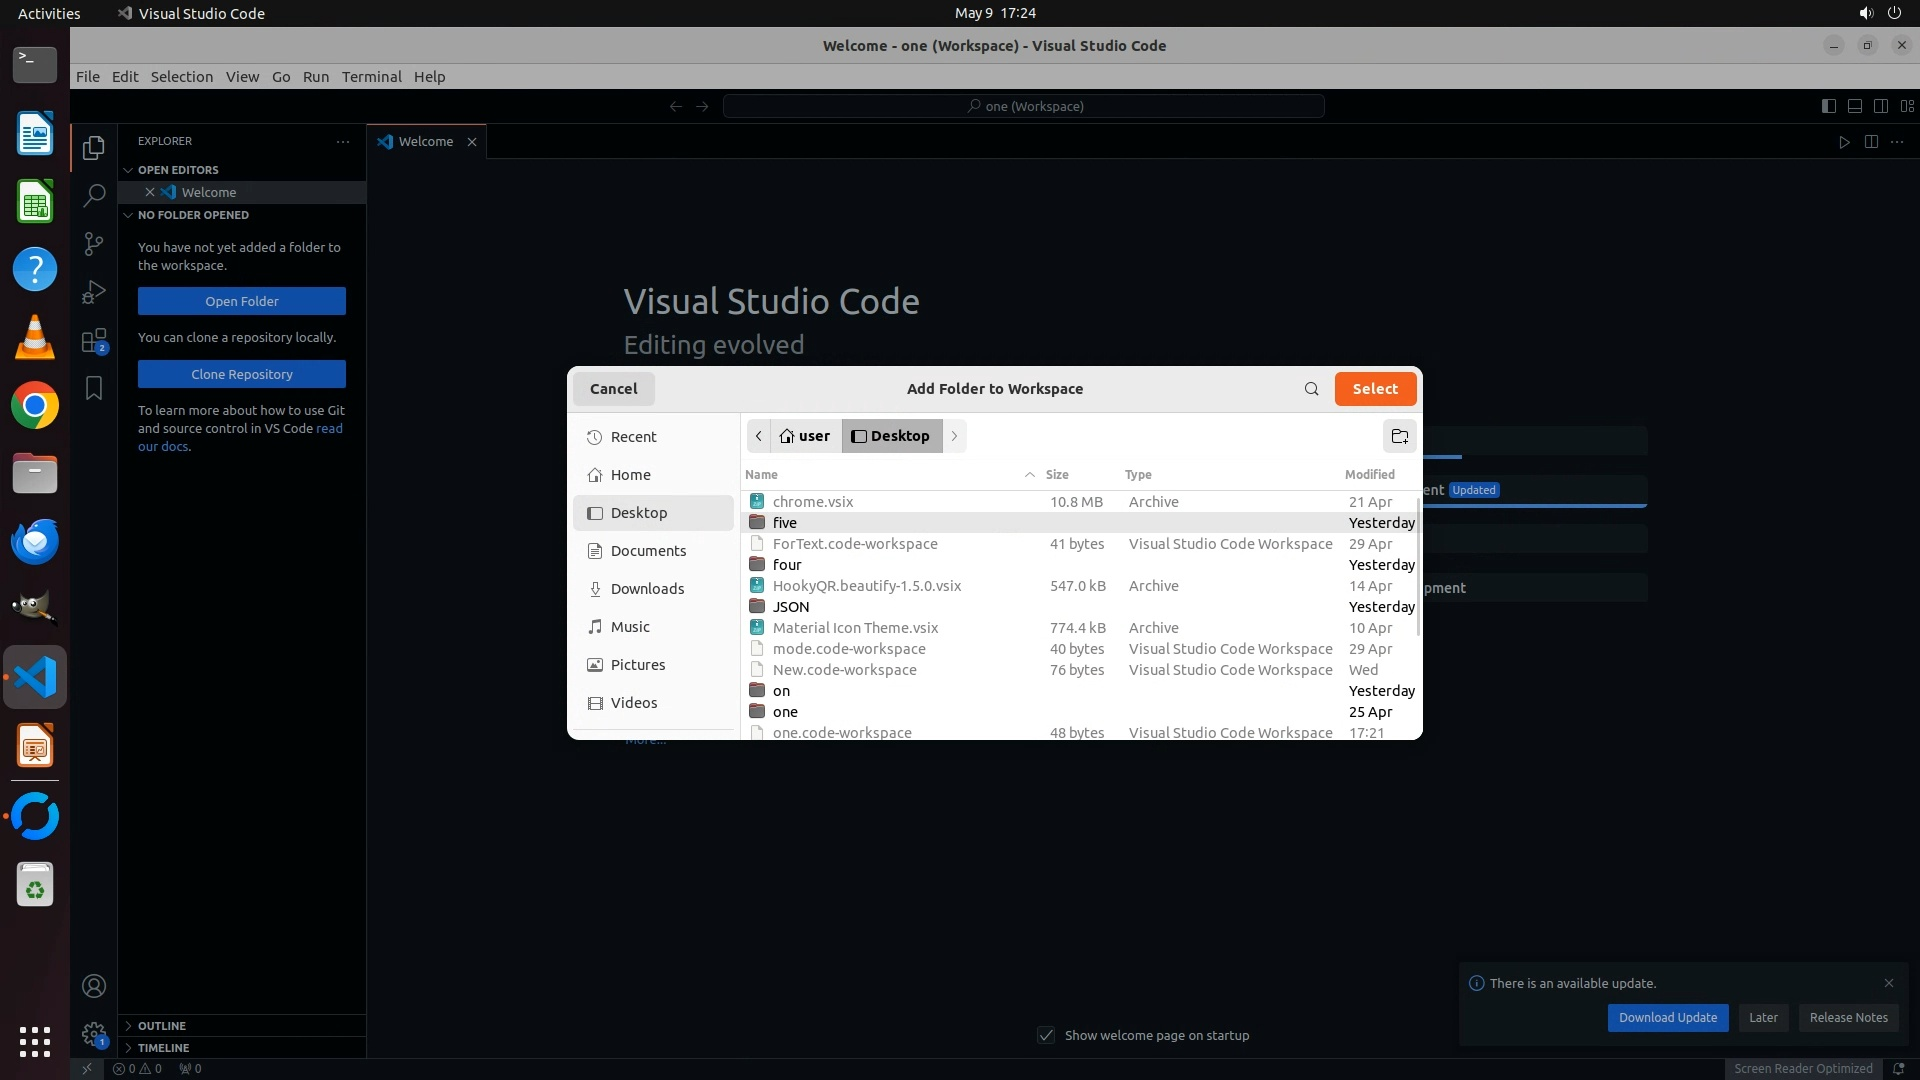Screen dimensions: 1920x1080
Task: Toggle Show welcome page on startup
Action: click(1046, 1035)
